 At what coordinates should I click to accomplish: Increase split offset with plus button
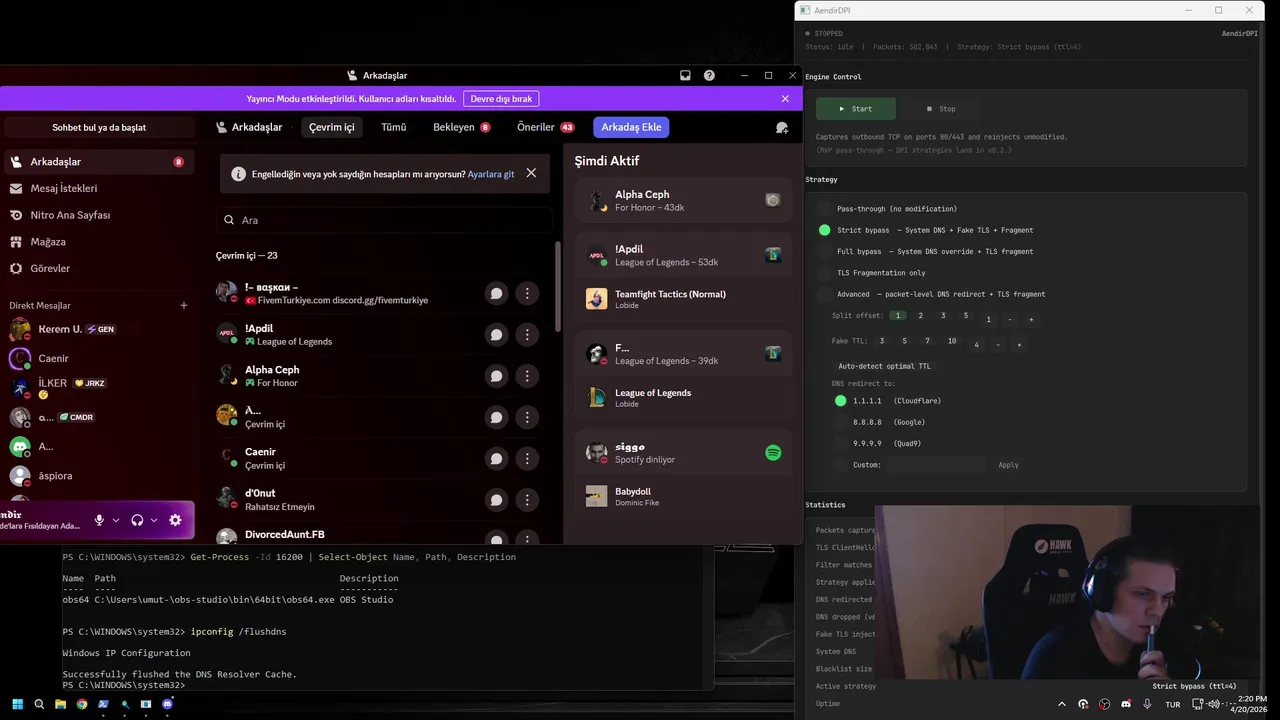[1031, 319]
